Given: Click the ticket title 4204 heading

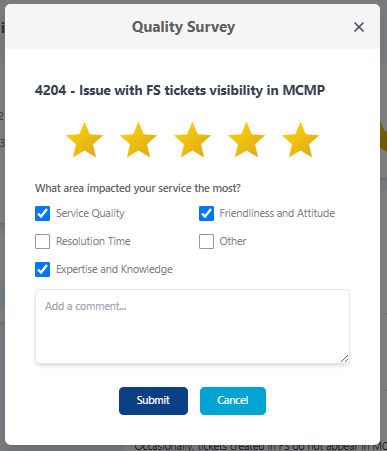Looking at the screenshot, I should pos(180,90).
